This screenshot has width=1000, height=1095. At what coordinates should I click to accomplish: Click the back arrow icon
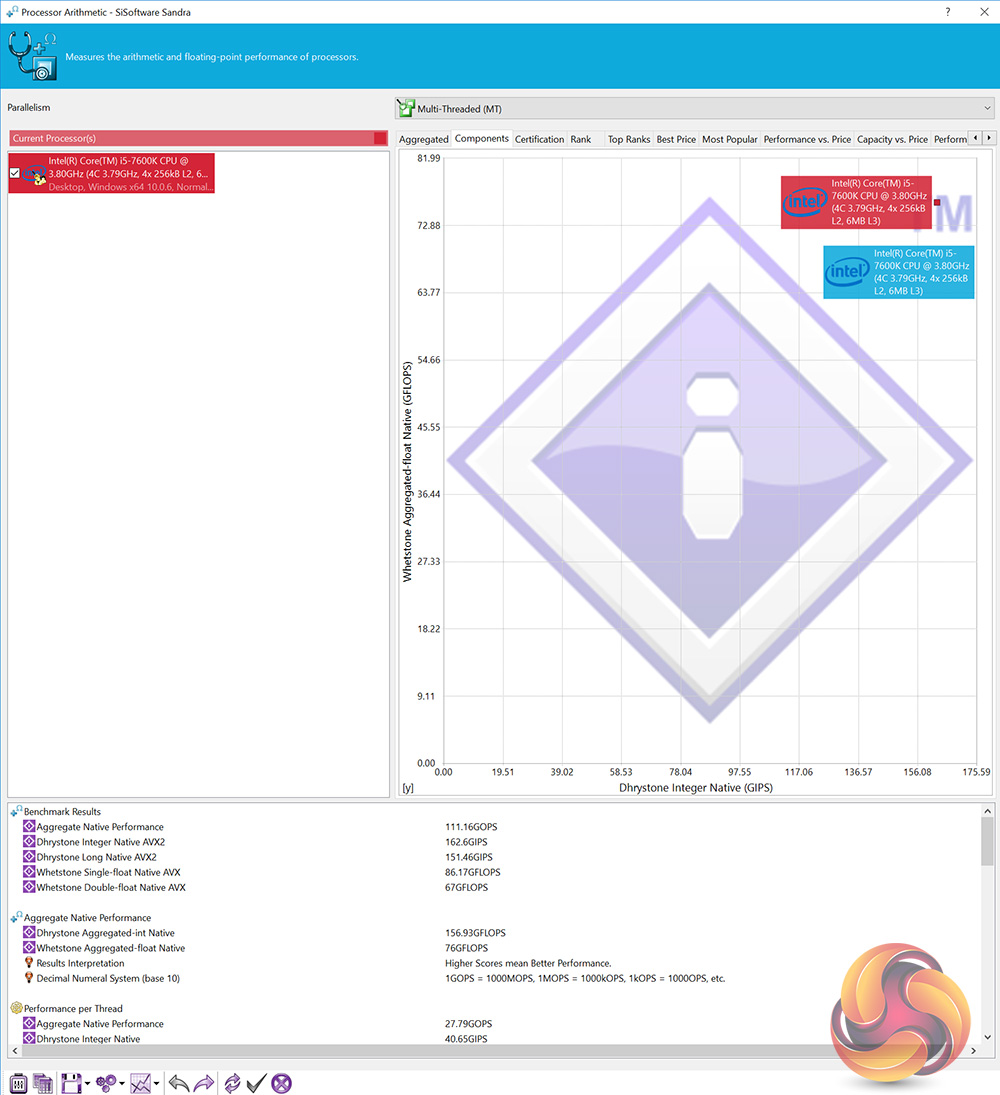tap(179, 1083)
